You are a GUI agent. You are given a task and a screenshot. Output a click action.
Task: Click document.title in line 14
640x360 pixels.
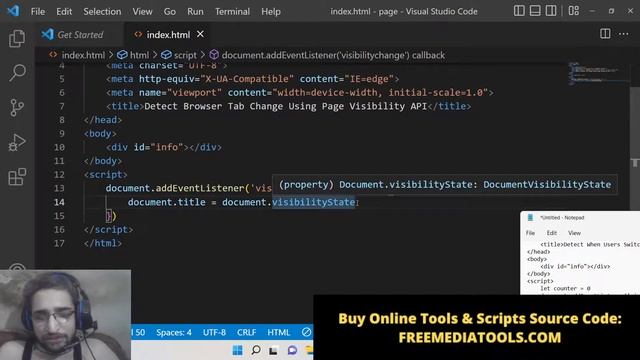click(167, 202)
